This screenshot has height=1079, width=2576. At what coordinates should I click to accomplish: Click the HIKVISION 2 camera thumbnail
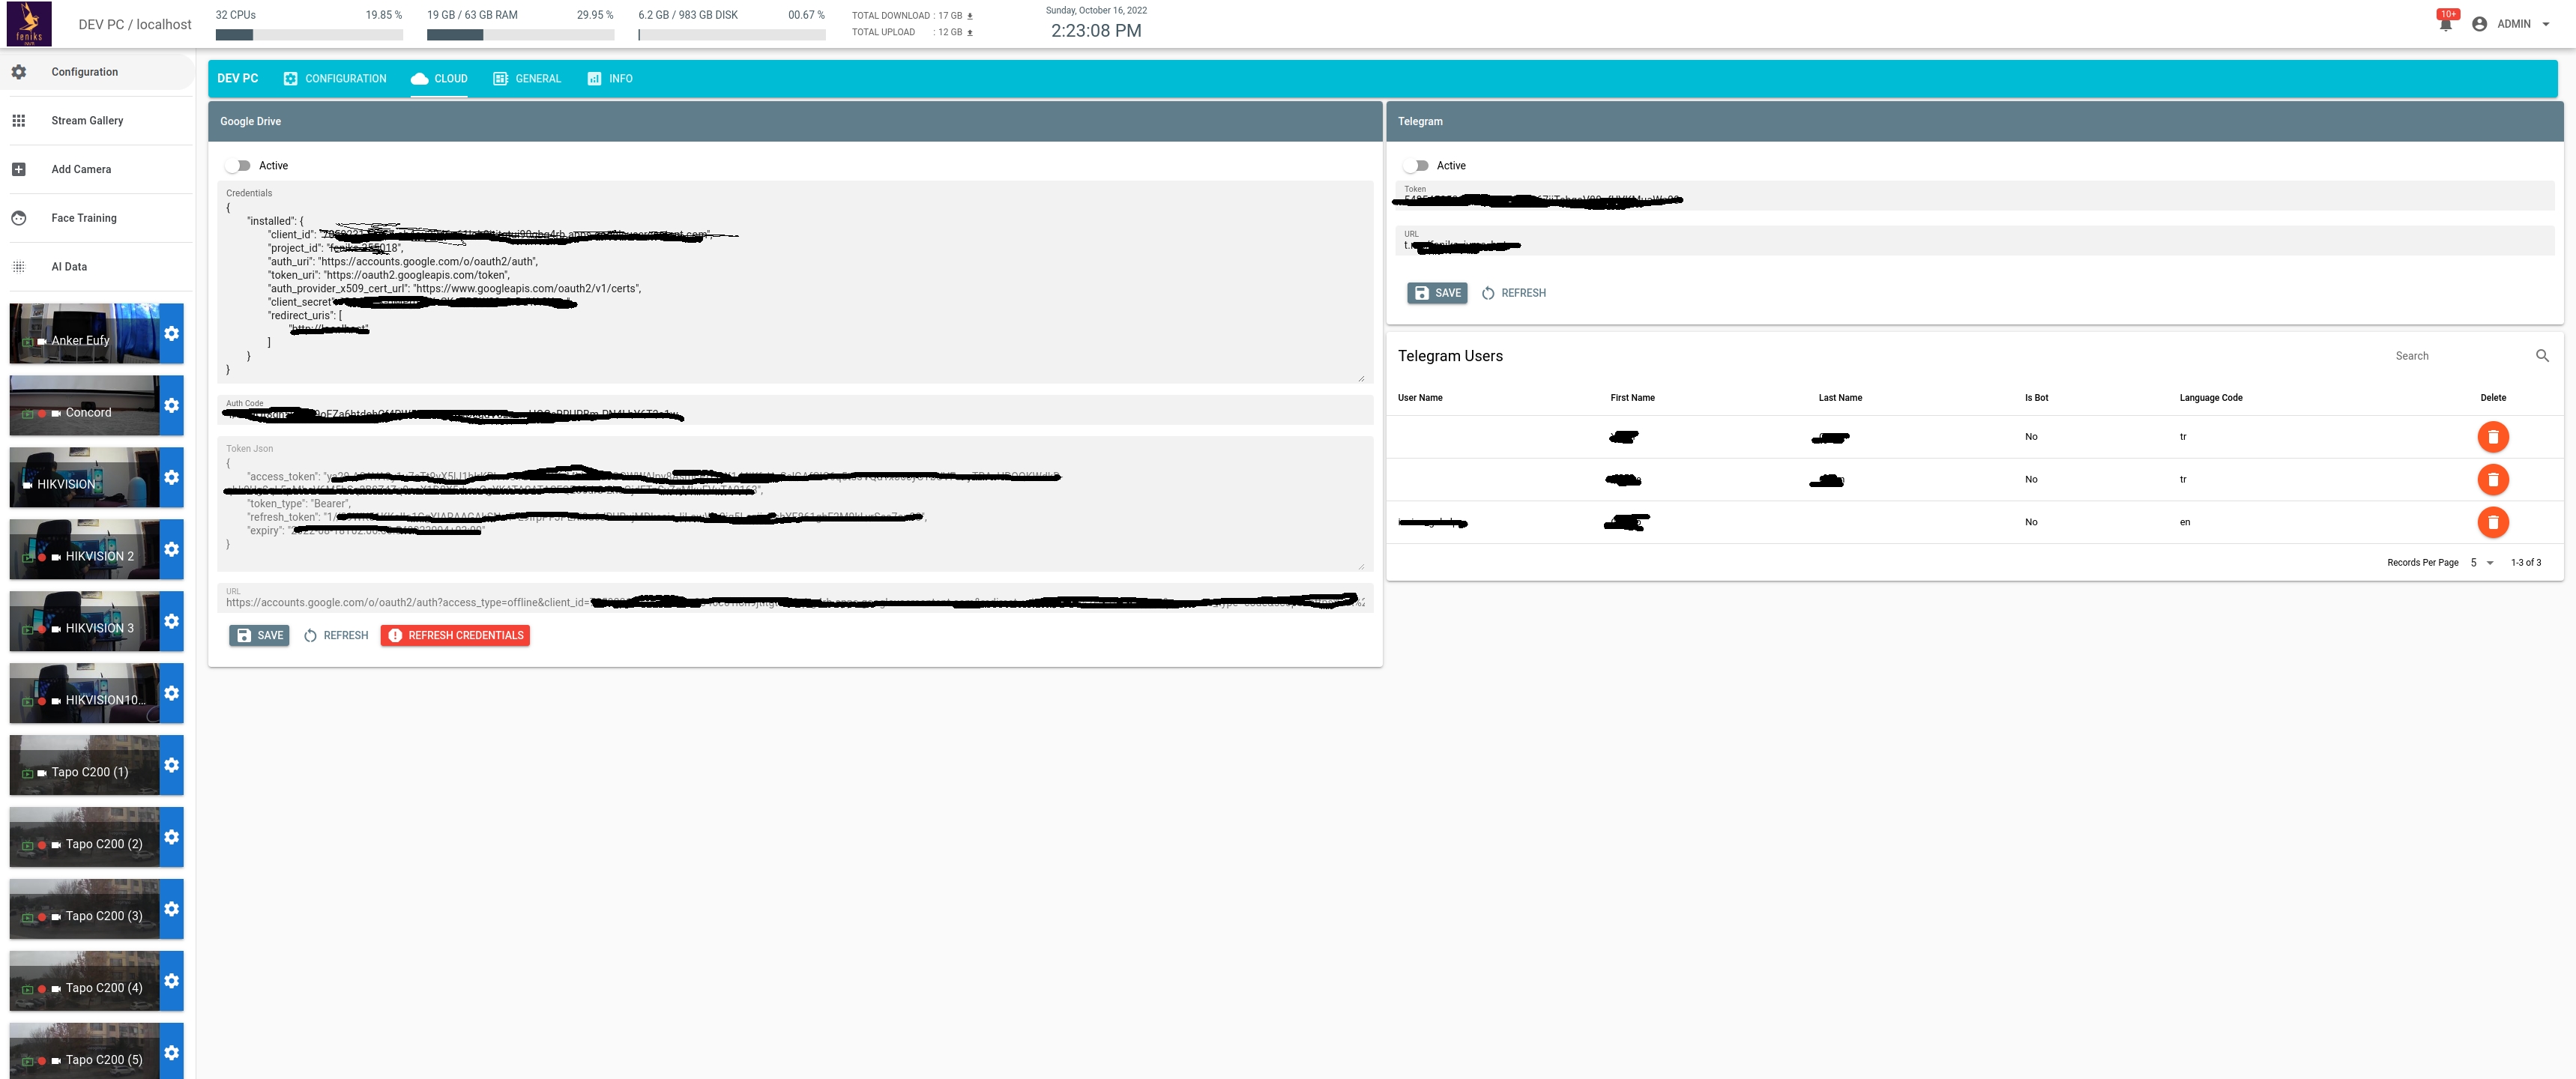[x=85, y=549]
